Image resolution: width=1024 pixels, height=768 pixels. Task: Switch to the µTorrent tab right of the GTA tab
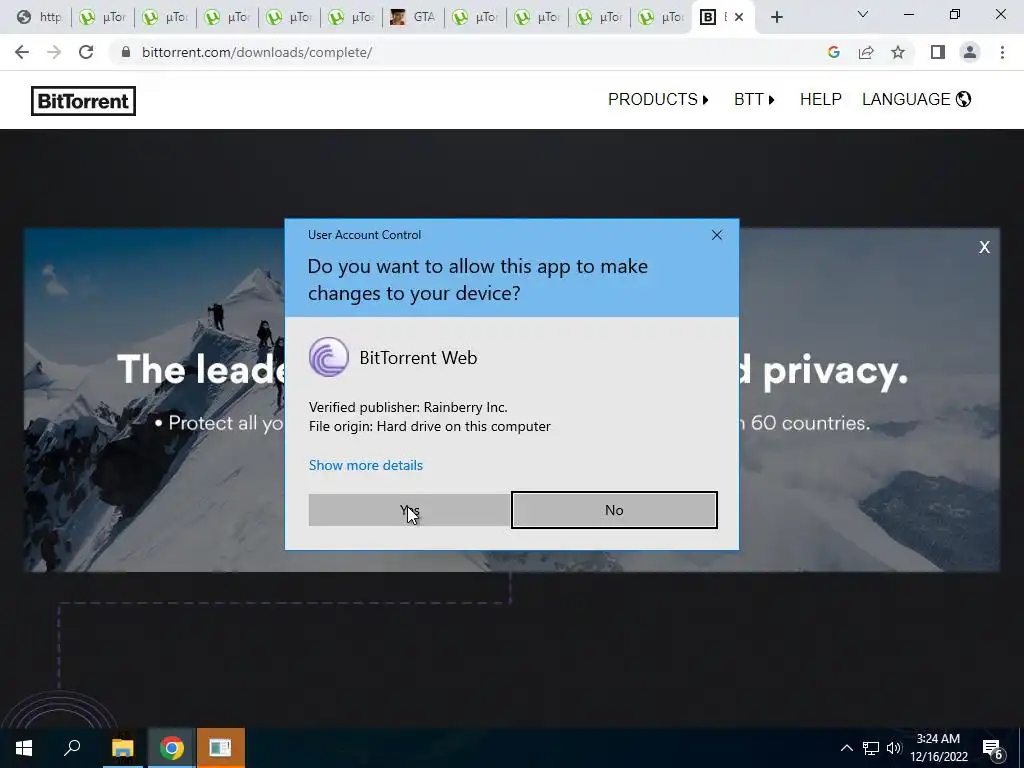pos(475,17)
